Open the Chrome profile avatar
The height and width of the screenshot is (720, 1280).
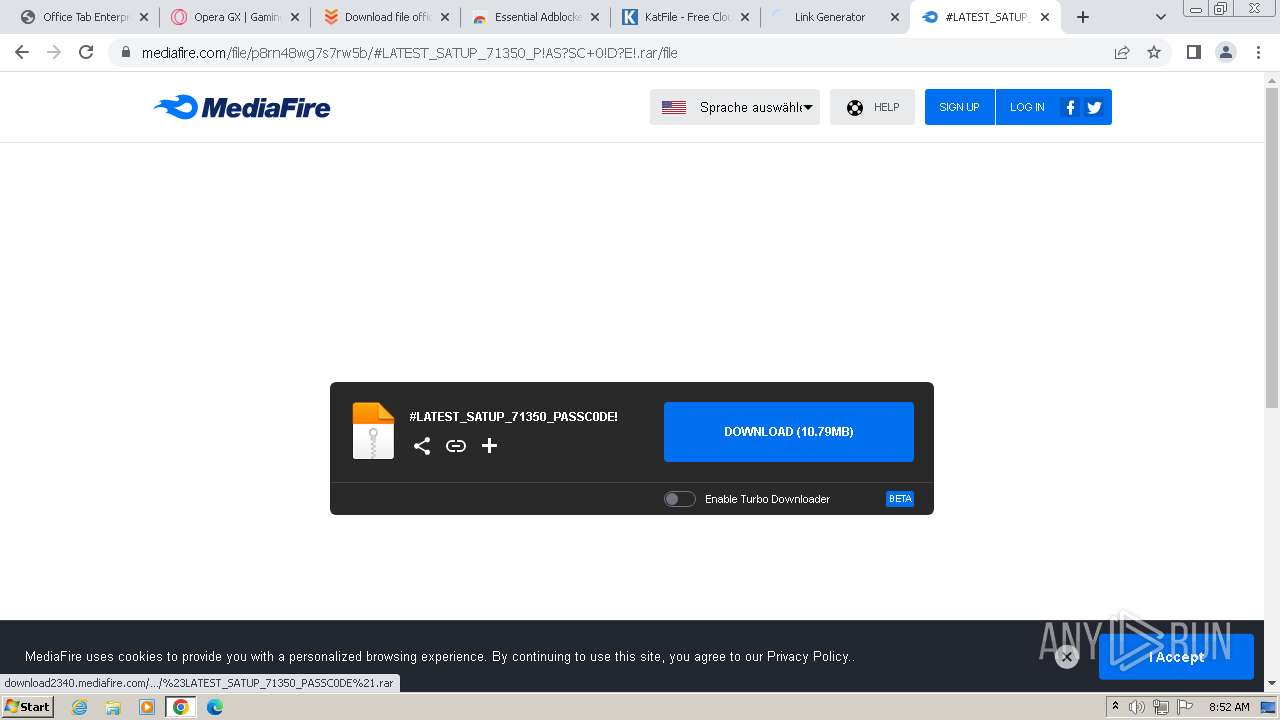tap(1226, 52)
